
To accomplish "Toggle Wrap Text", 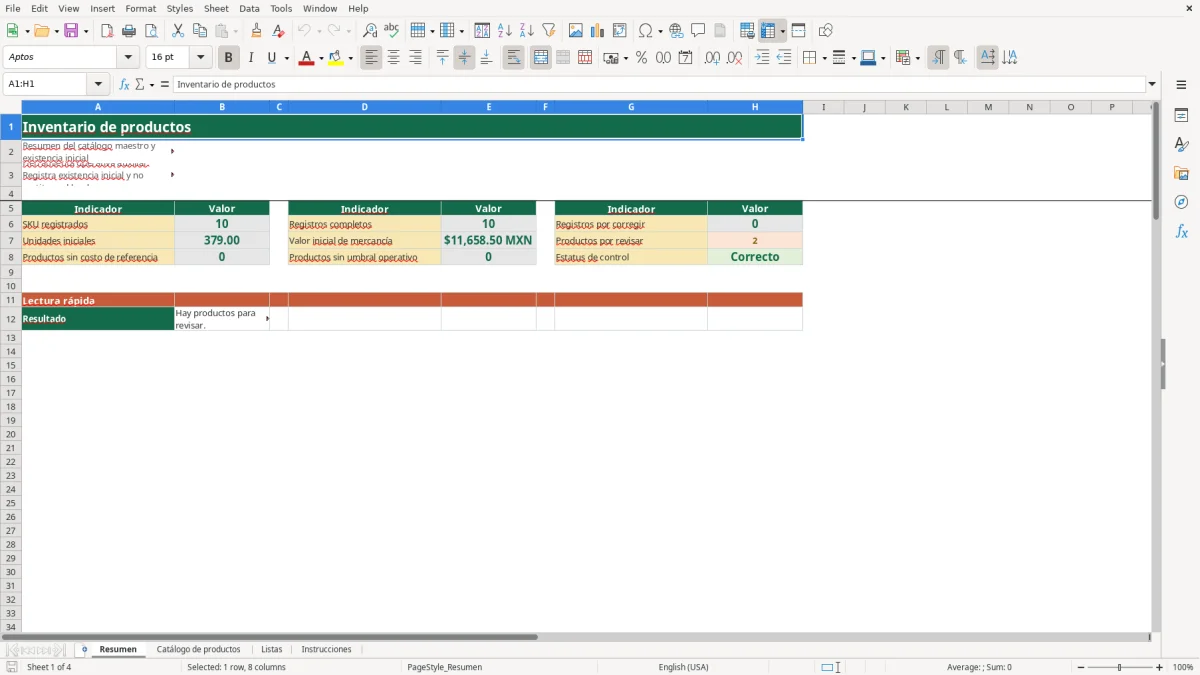I will (x=514, y=58).
